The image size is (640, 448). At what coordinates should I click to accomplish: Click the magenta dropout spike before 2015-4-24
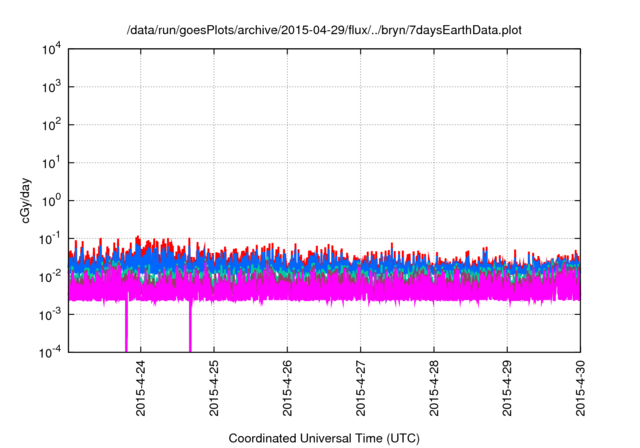coord(126,326)
